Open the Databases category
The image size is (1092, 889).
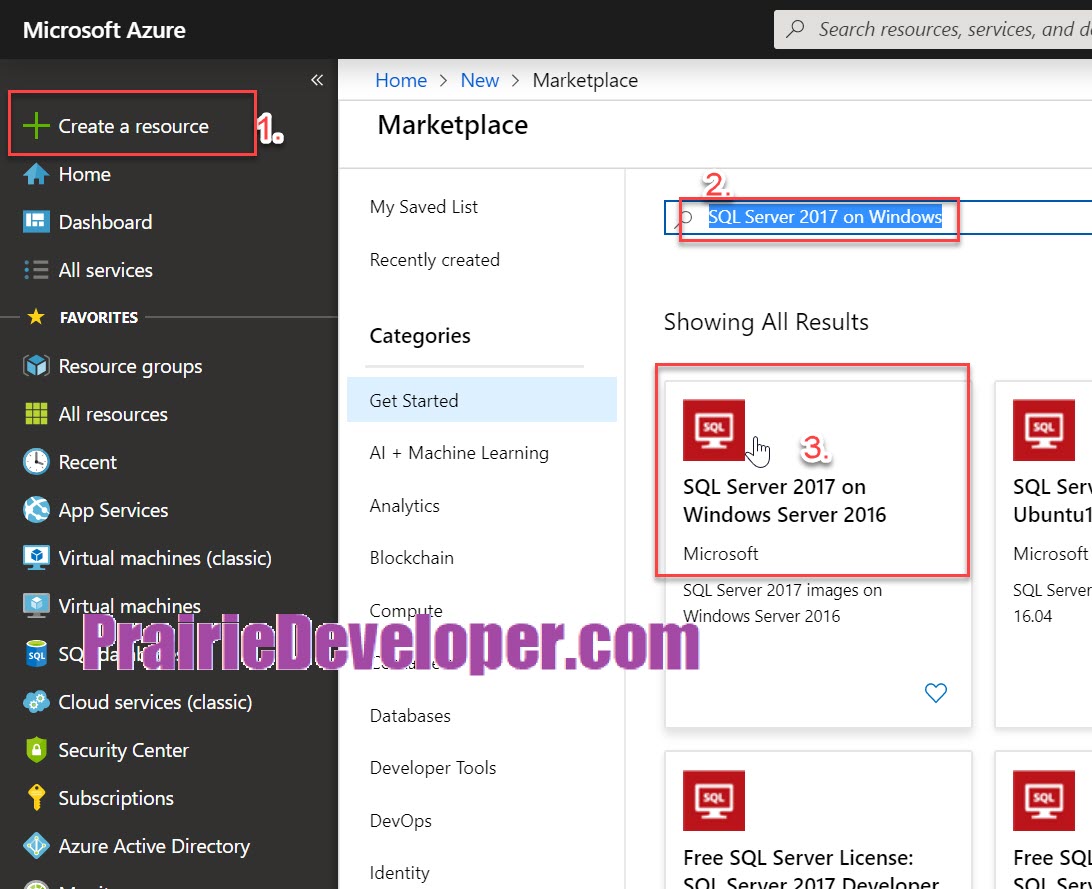click(x=410, y=716)
